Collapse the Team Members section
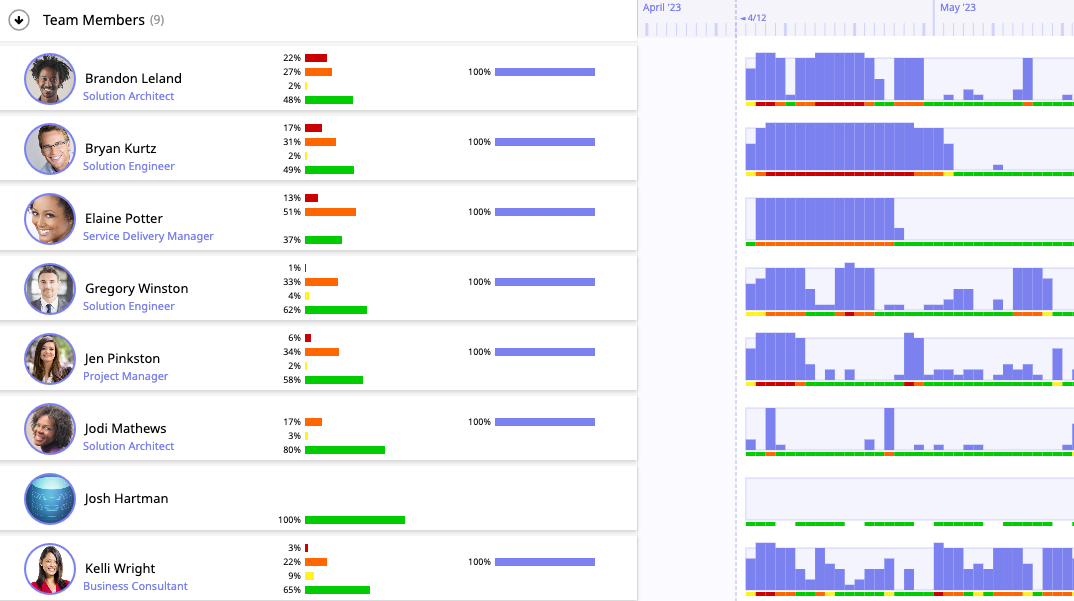1074x601 pixels. pos(18,19)
